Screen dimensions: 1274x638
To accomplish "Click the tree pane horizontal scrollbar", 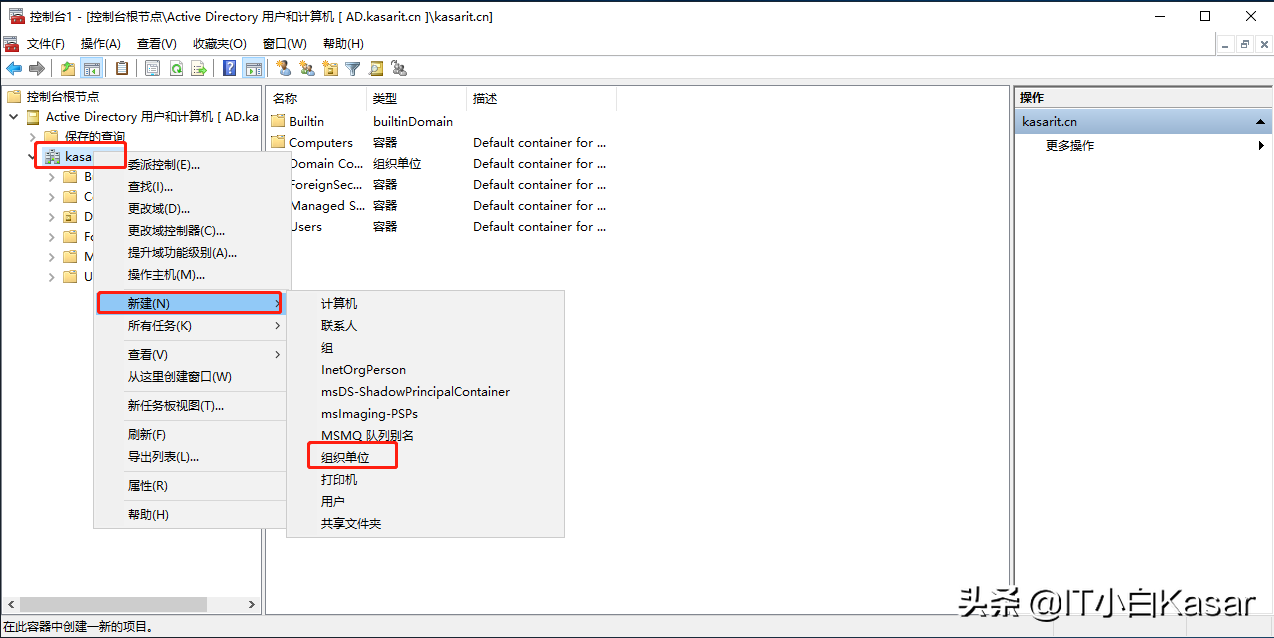I will 113,605.
